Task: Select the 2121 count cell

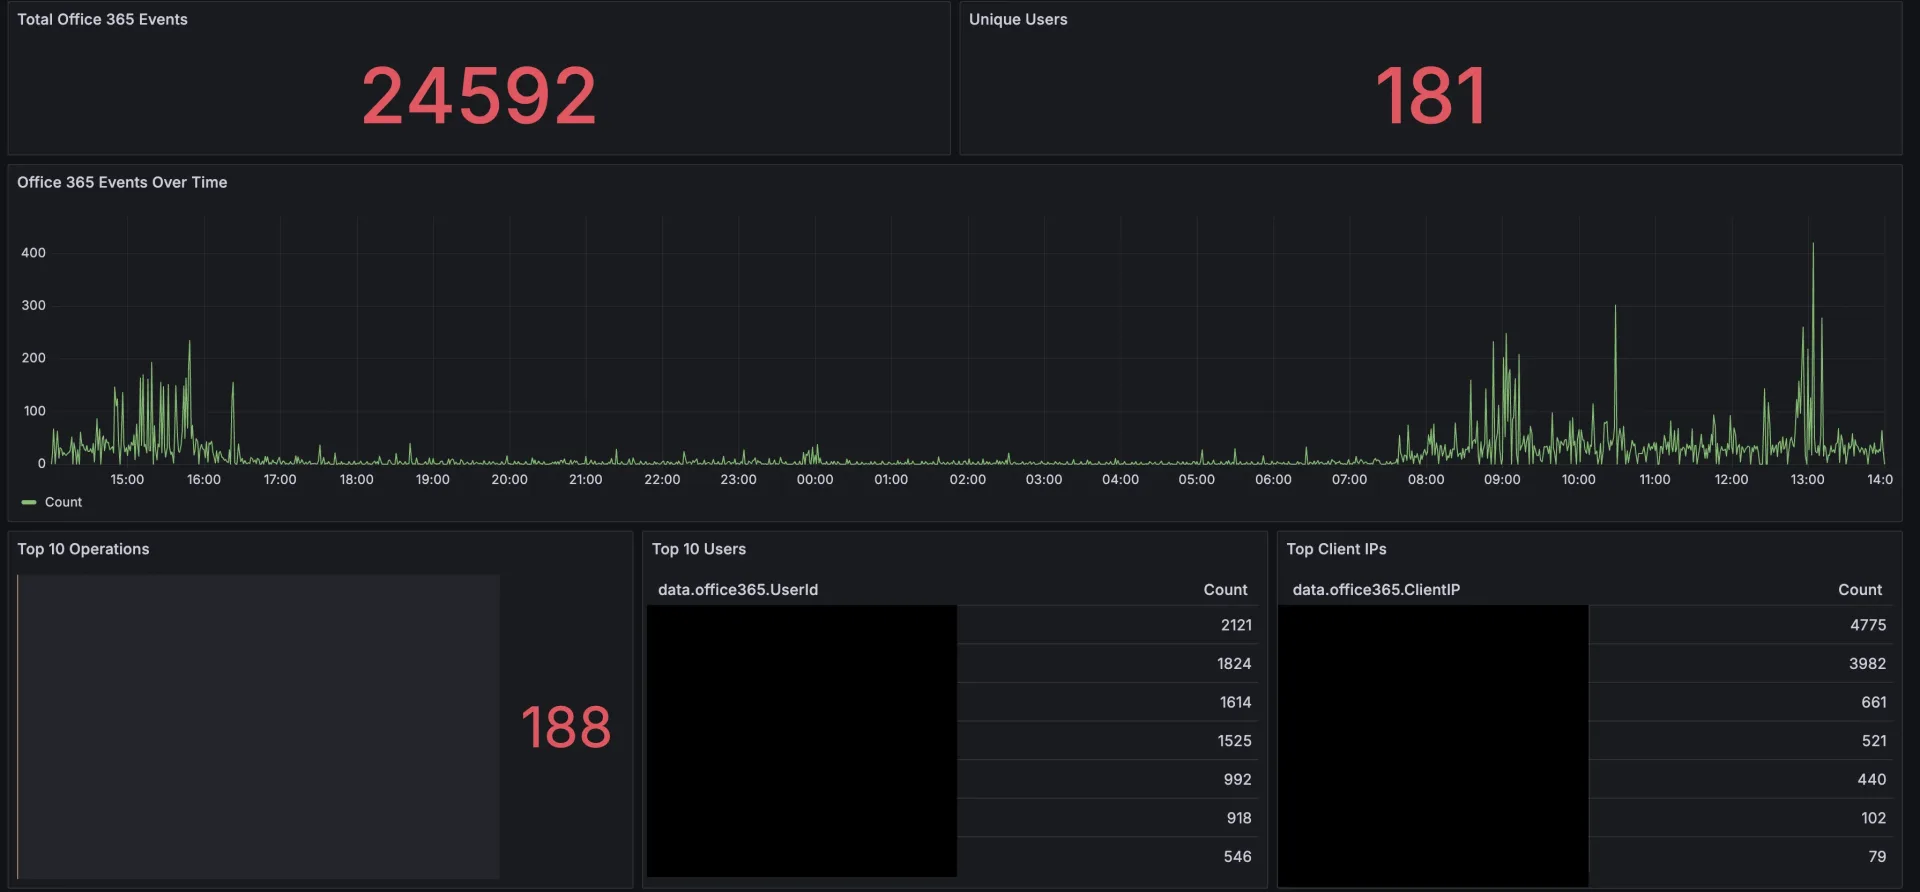Action: [1236, 625]
